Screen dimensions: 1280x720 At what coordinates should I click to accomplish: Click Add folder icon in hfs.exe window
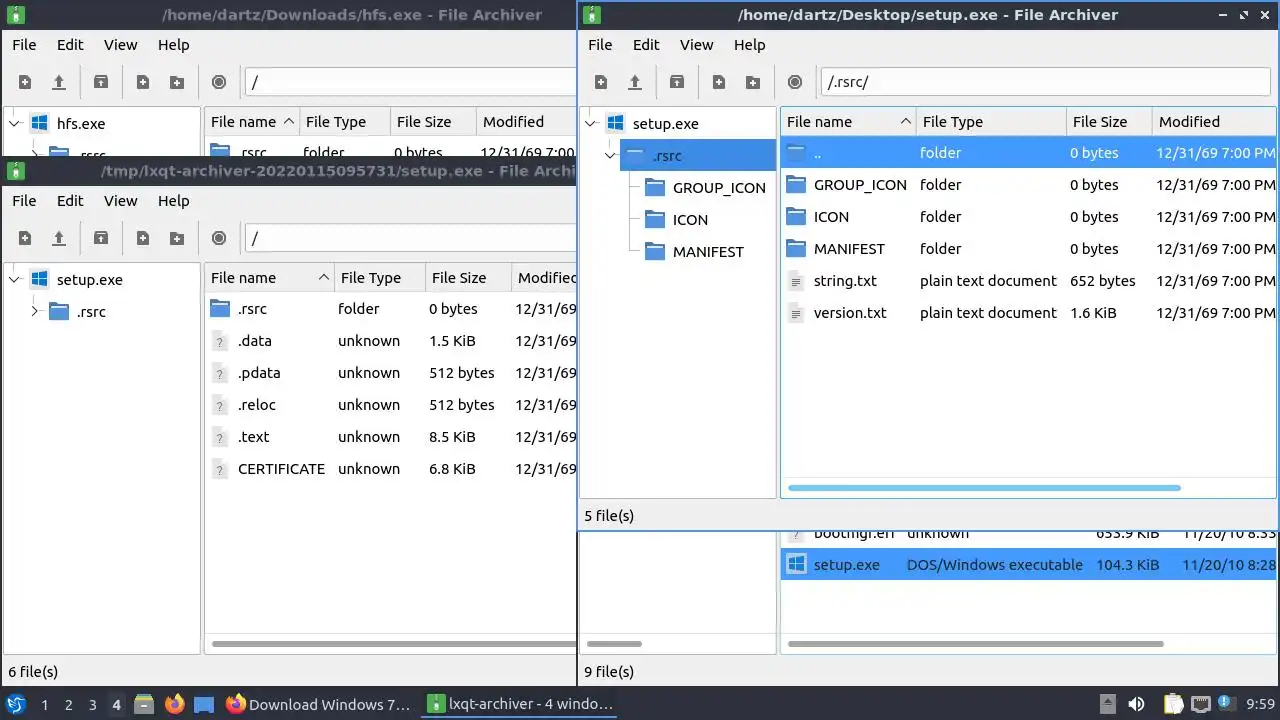pos(177,82)
